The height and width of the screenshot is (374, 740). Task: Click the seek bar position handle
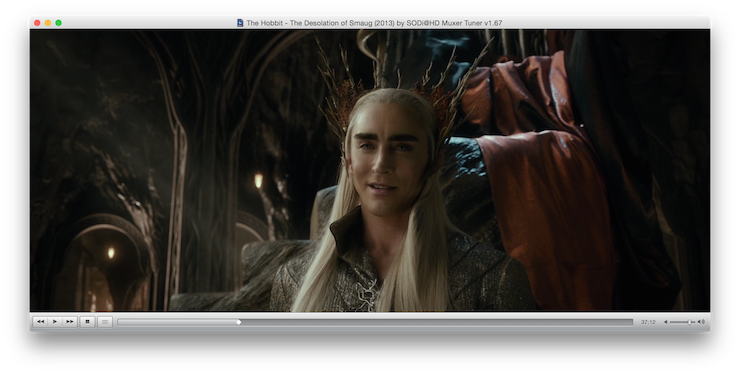(239, 322)
